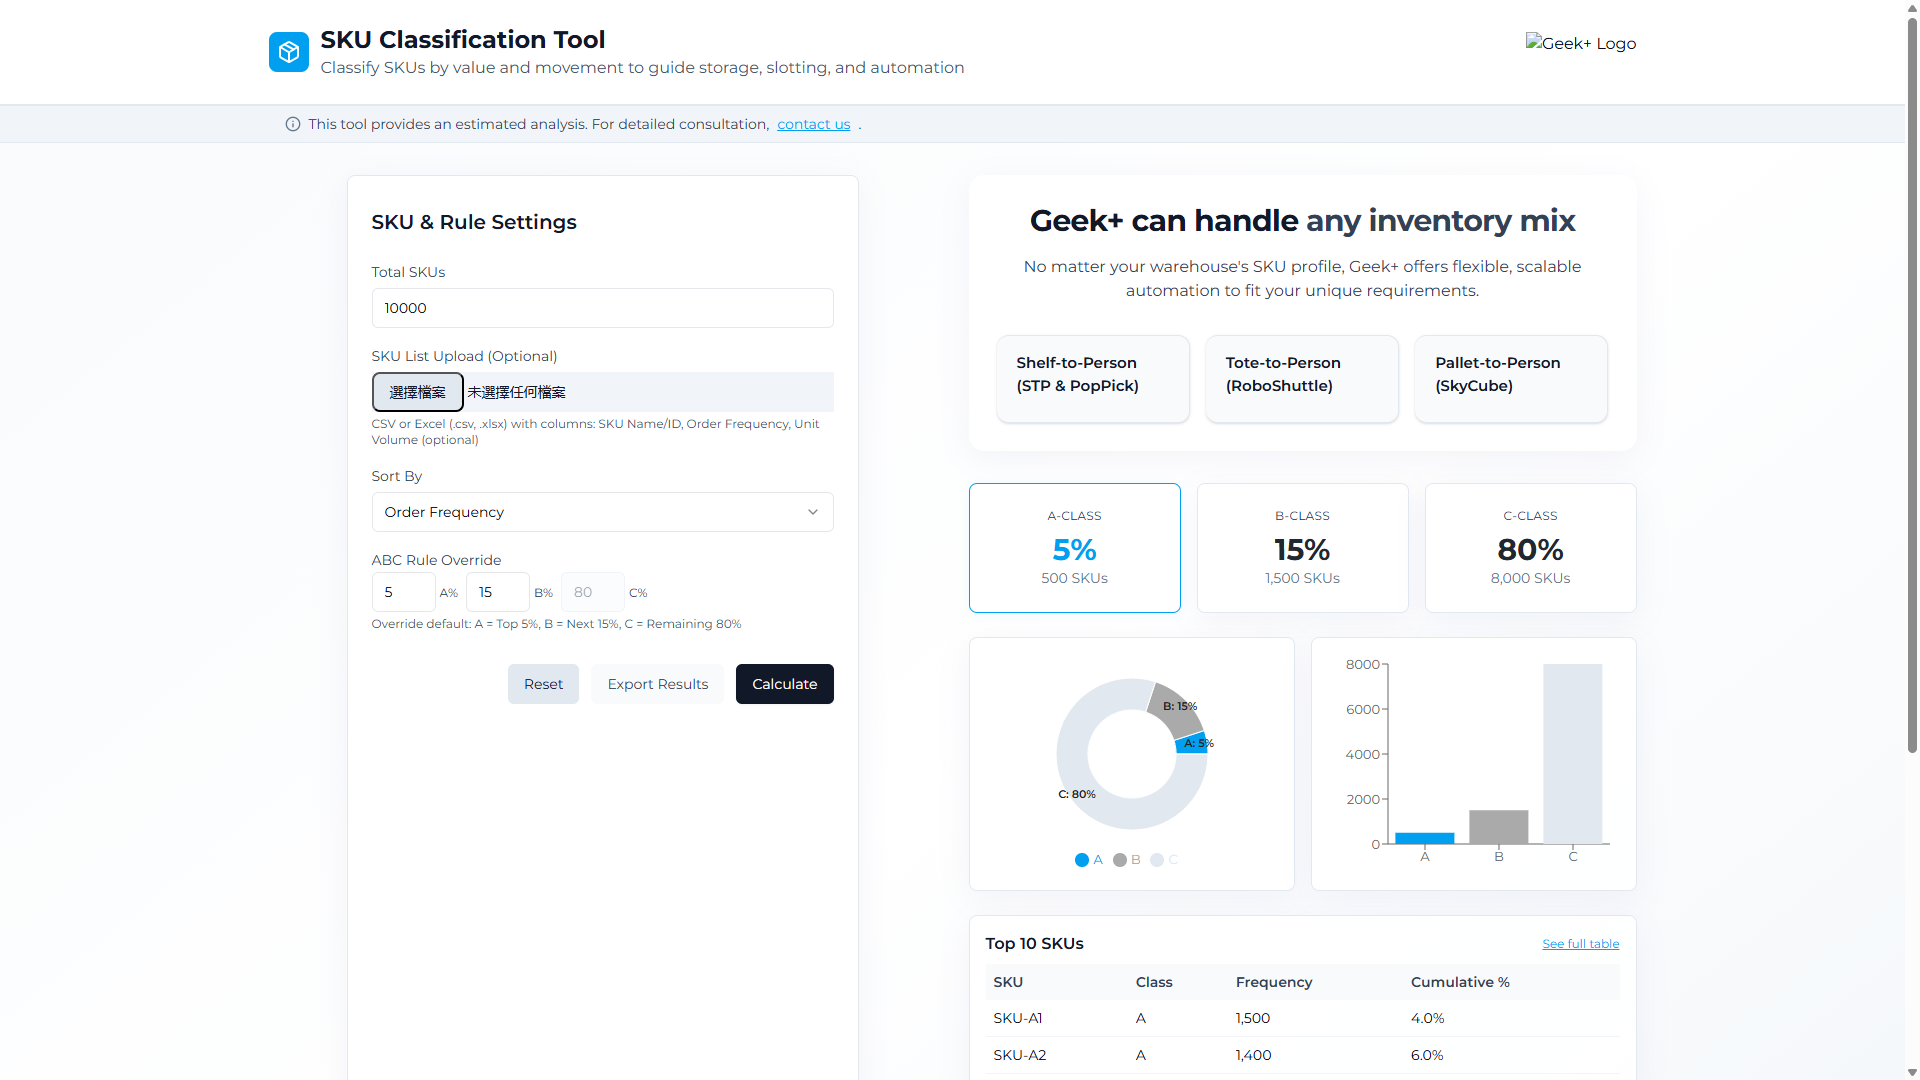Select the A-CLASS summary card

coord(1074,547)
